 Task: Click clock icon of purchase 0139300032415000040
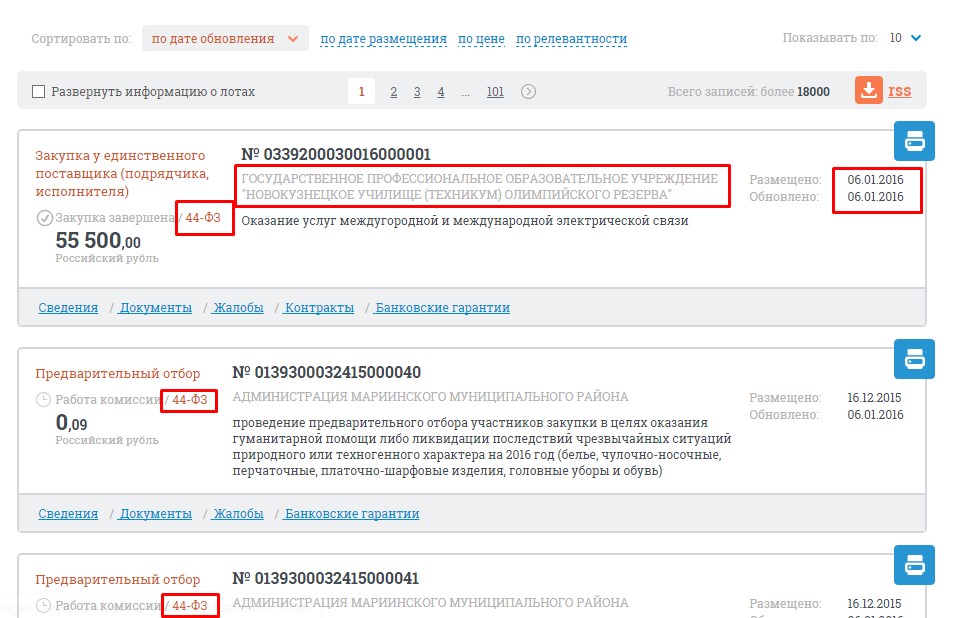[x=43, y=400]
